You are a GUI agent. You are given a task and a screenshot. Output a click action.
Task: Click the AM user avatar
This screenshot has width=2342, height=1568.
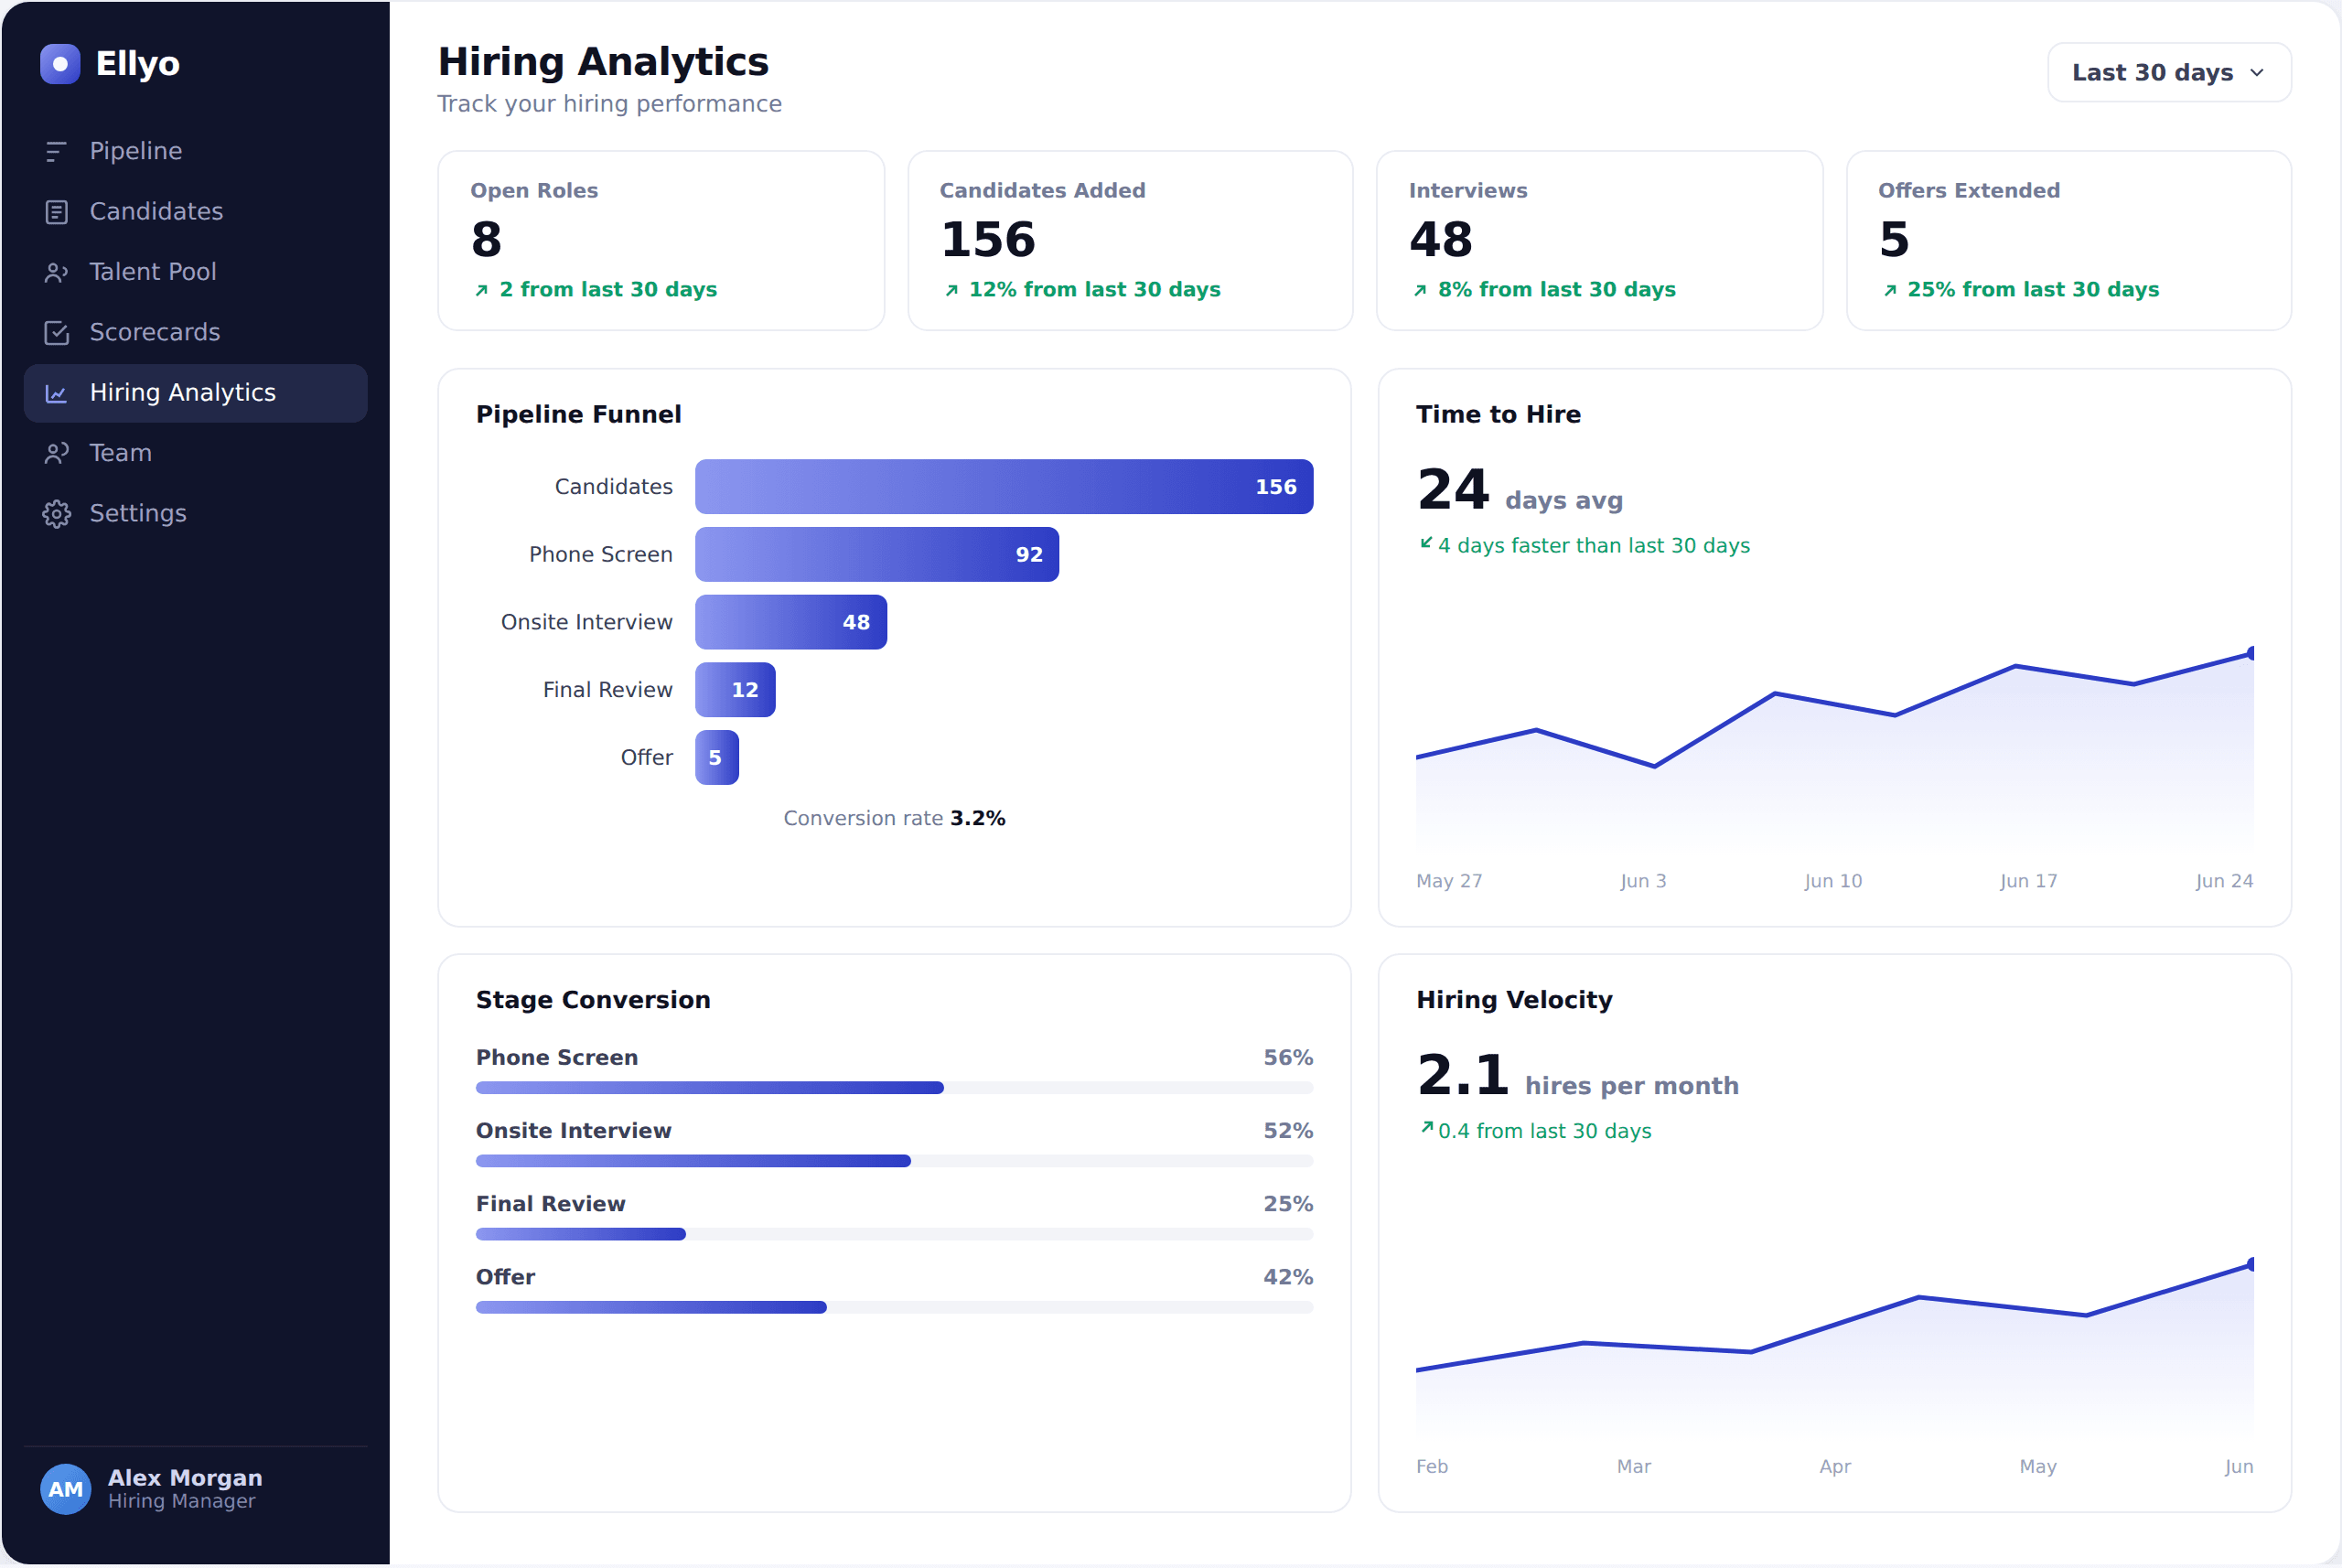[x=66, y=1489]
